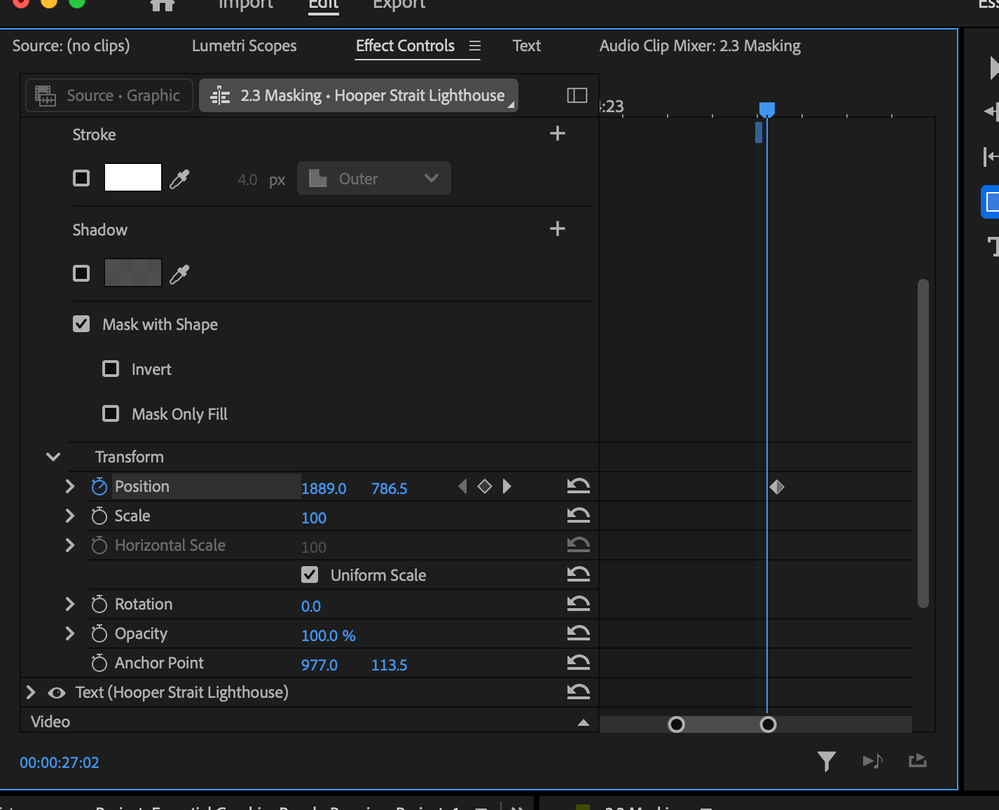
Task: Open Audio Clip Mixer: 2.3 Masking tab
Action: [x=700, y=46]
